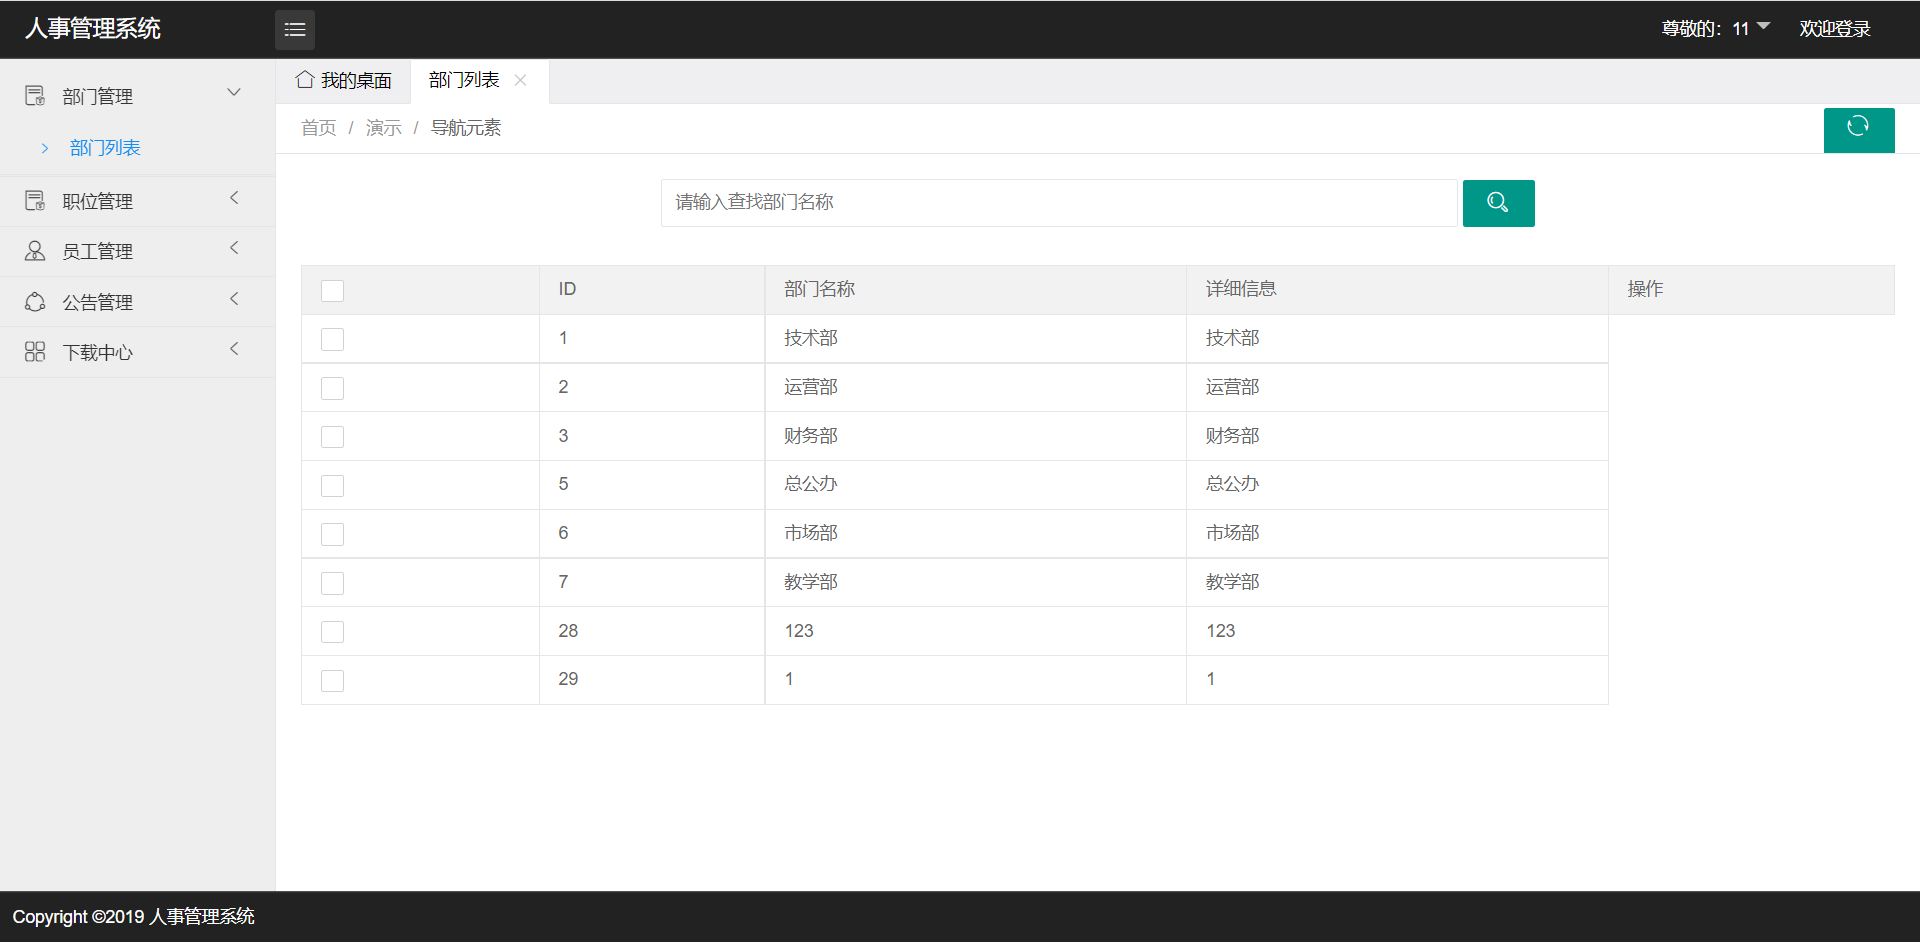Close the 部门列表 tab

[x=520, y=80]
